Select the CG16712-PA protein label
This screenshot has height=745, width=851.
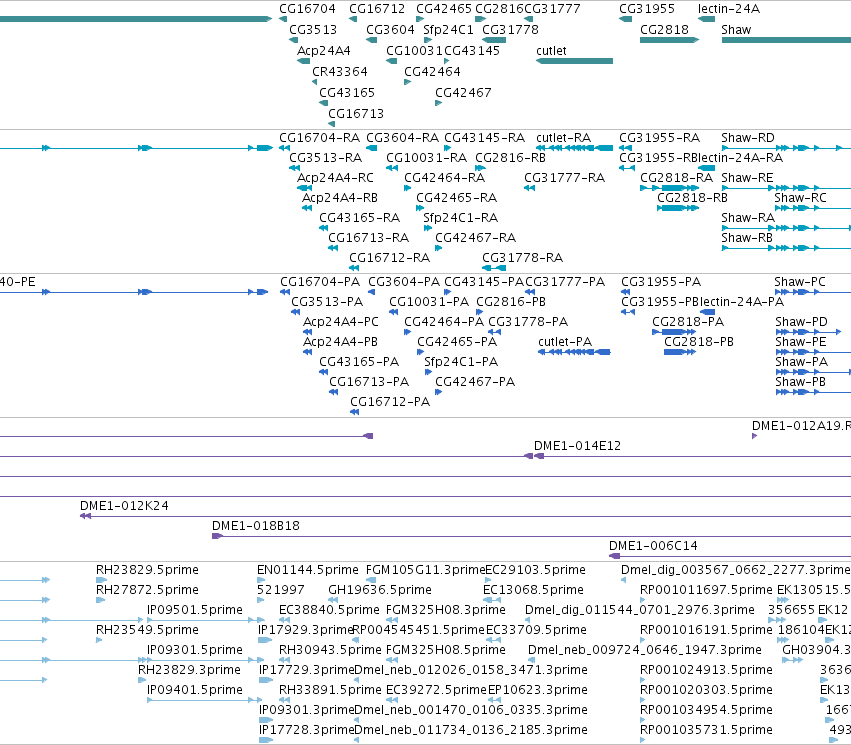[x=390, y=402]
